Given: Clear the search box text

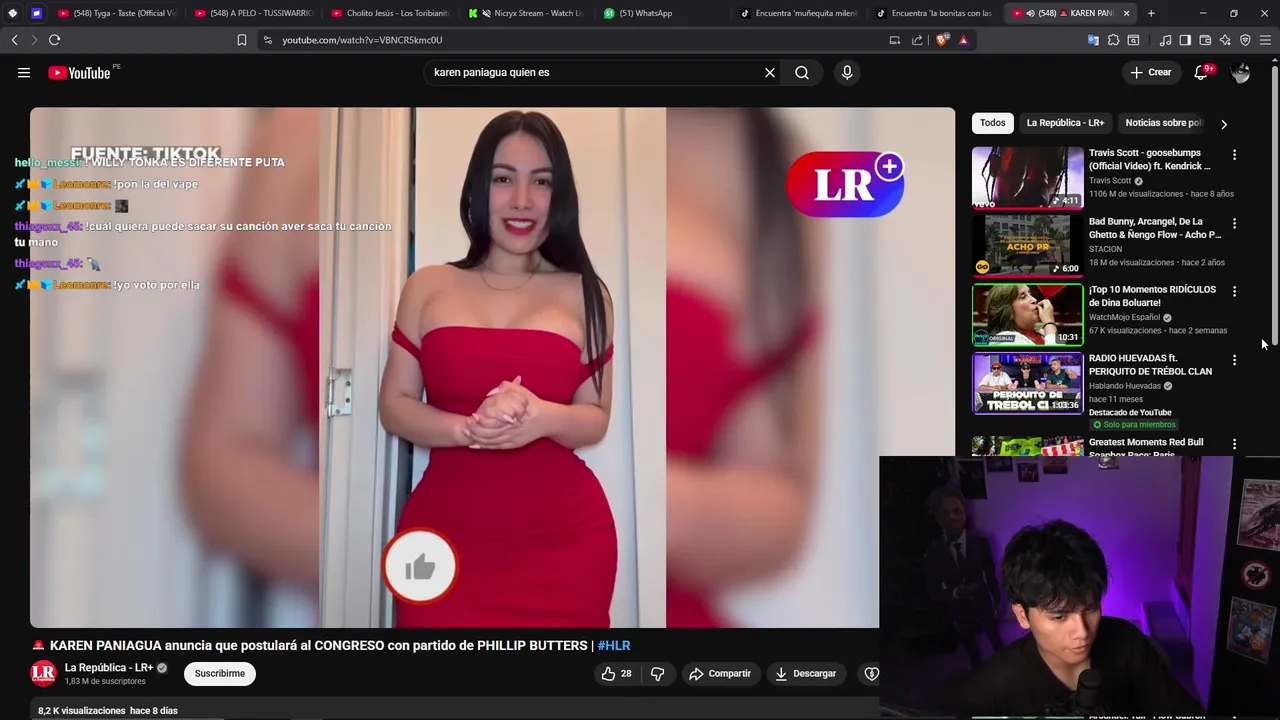Looking at the screenshot, I should point(770,72).
